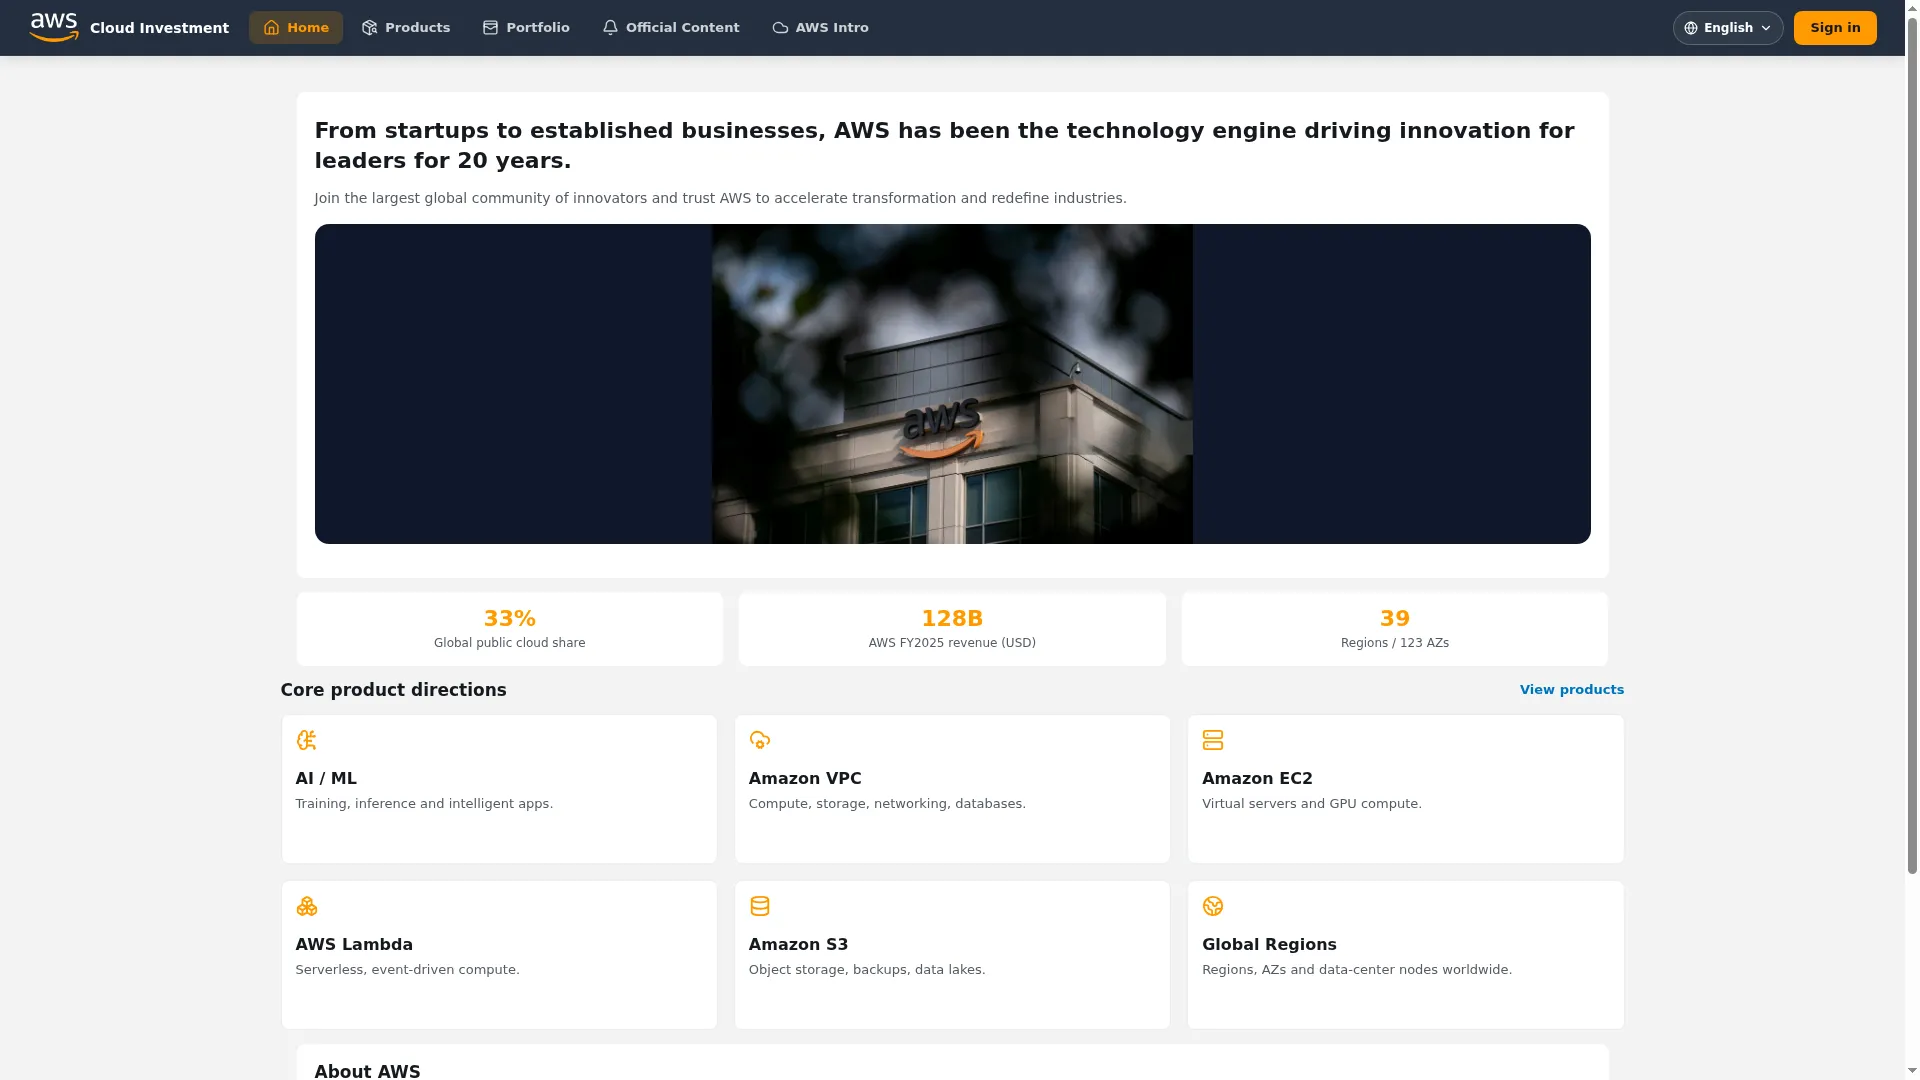1920x1080 pixels.
Task: Open the AI / ML product card
Action: coord(499,789)
